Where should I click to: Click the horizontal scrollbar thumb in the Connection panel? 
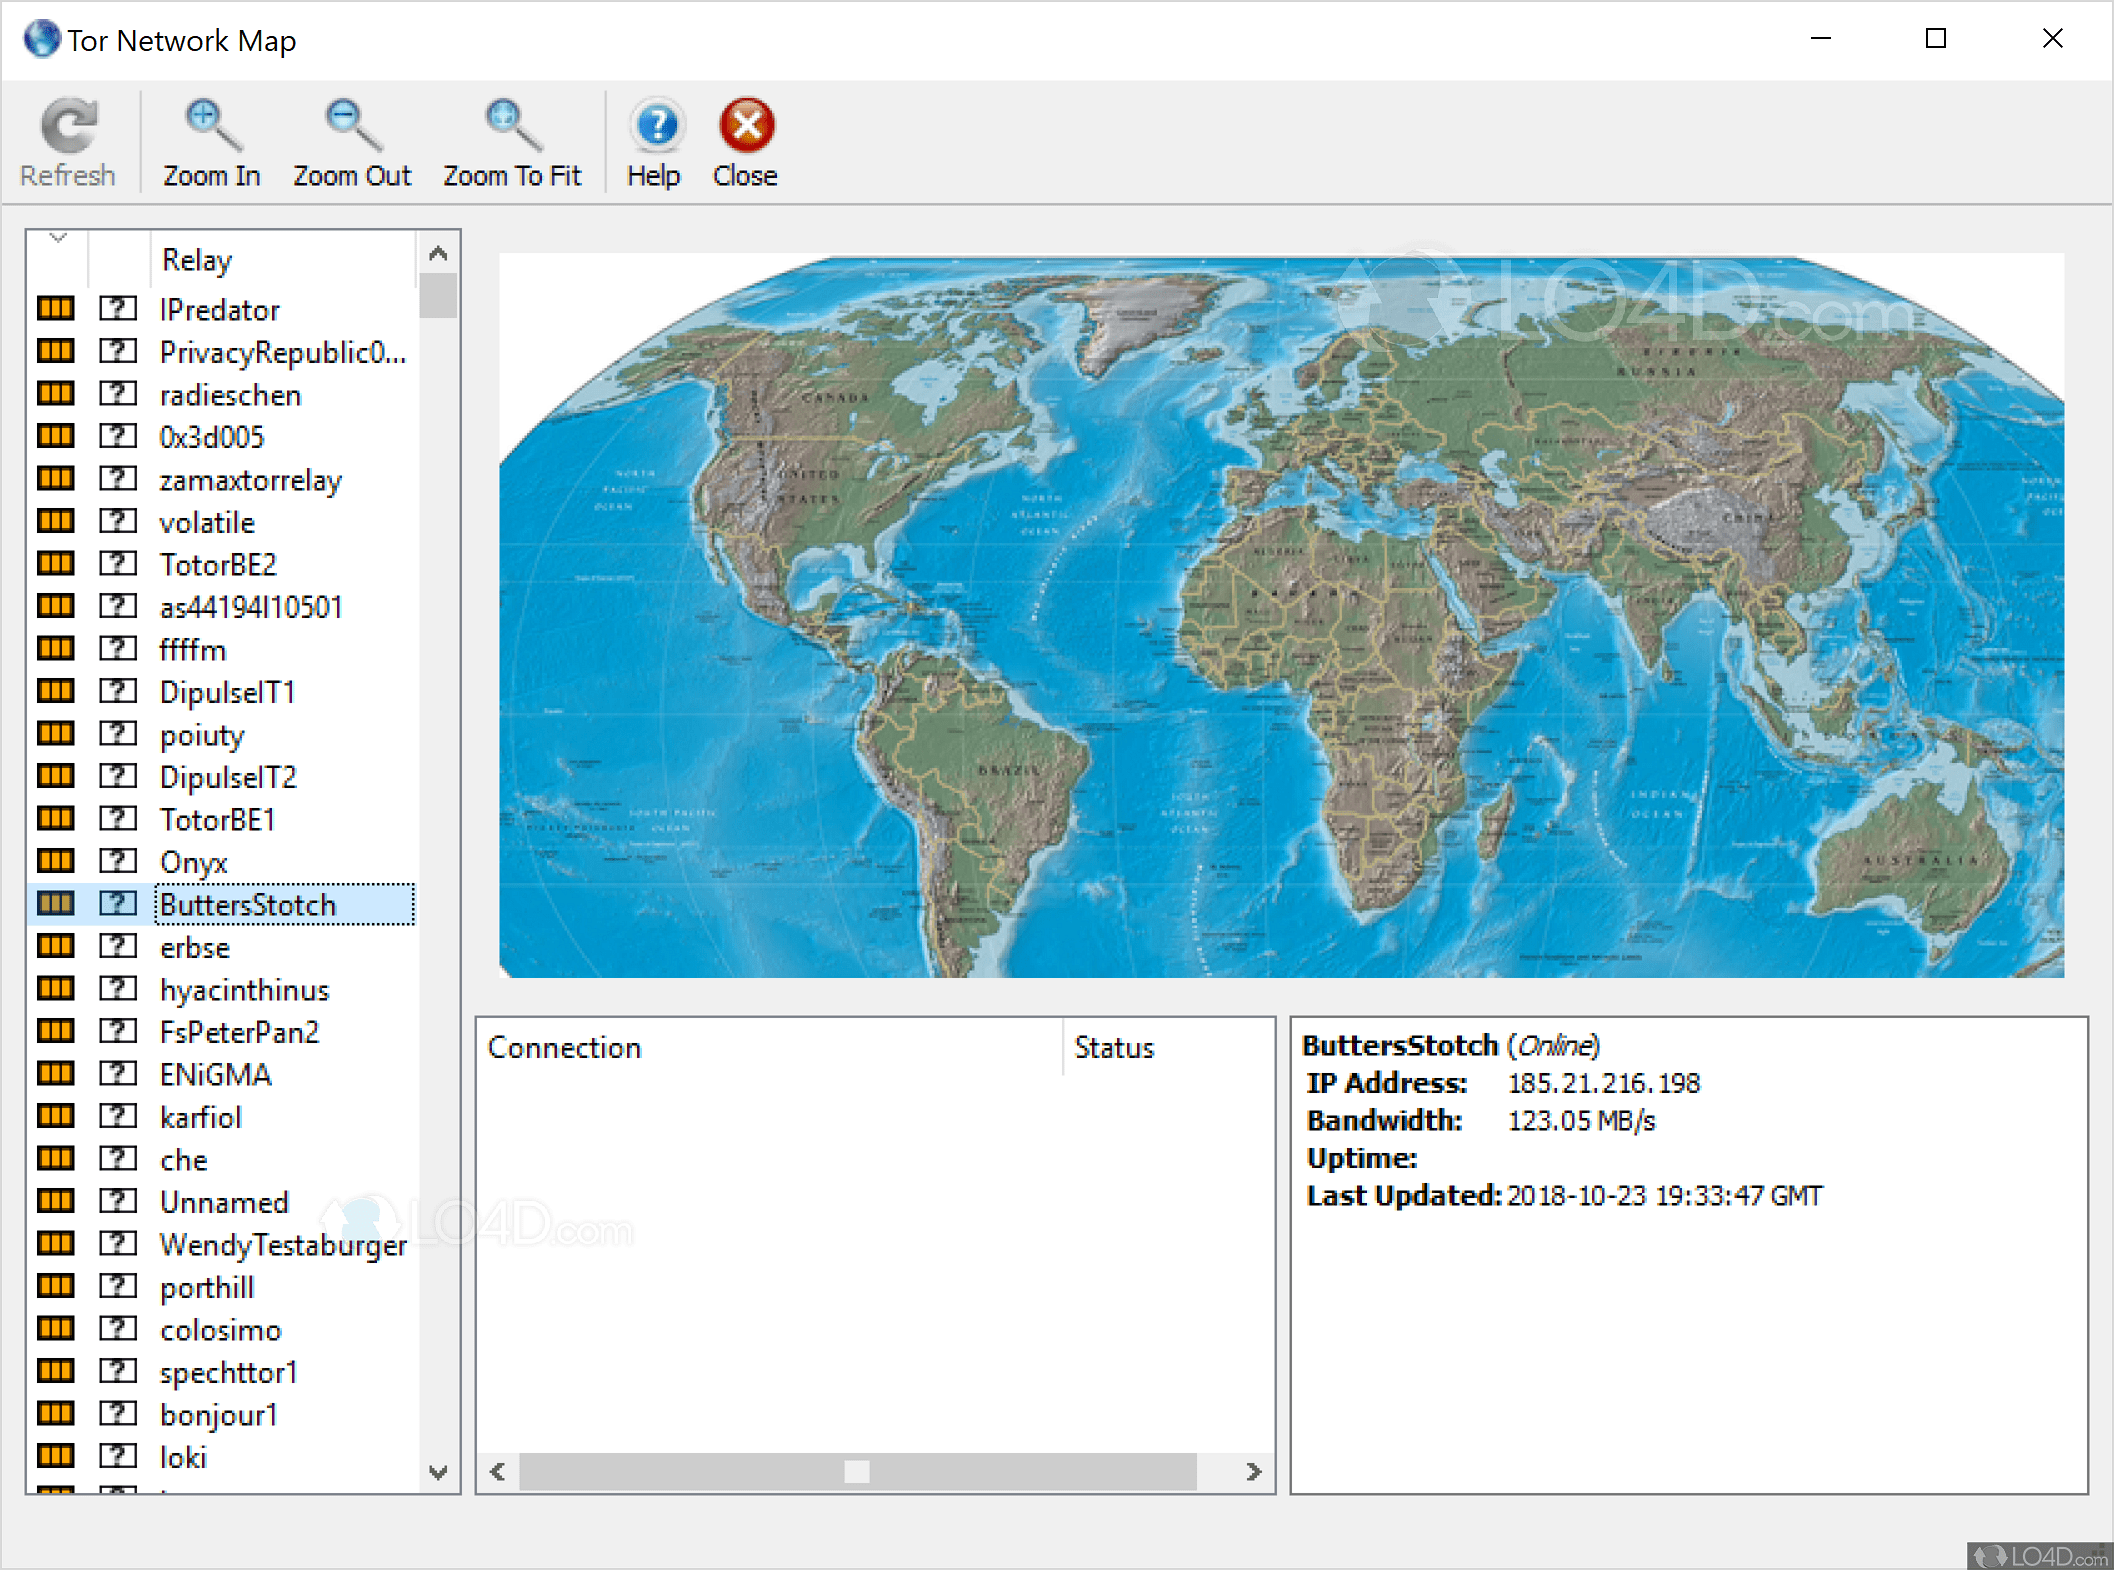(x=856, y=1471)
